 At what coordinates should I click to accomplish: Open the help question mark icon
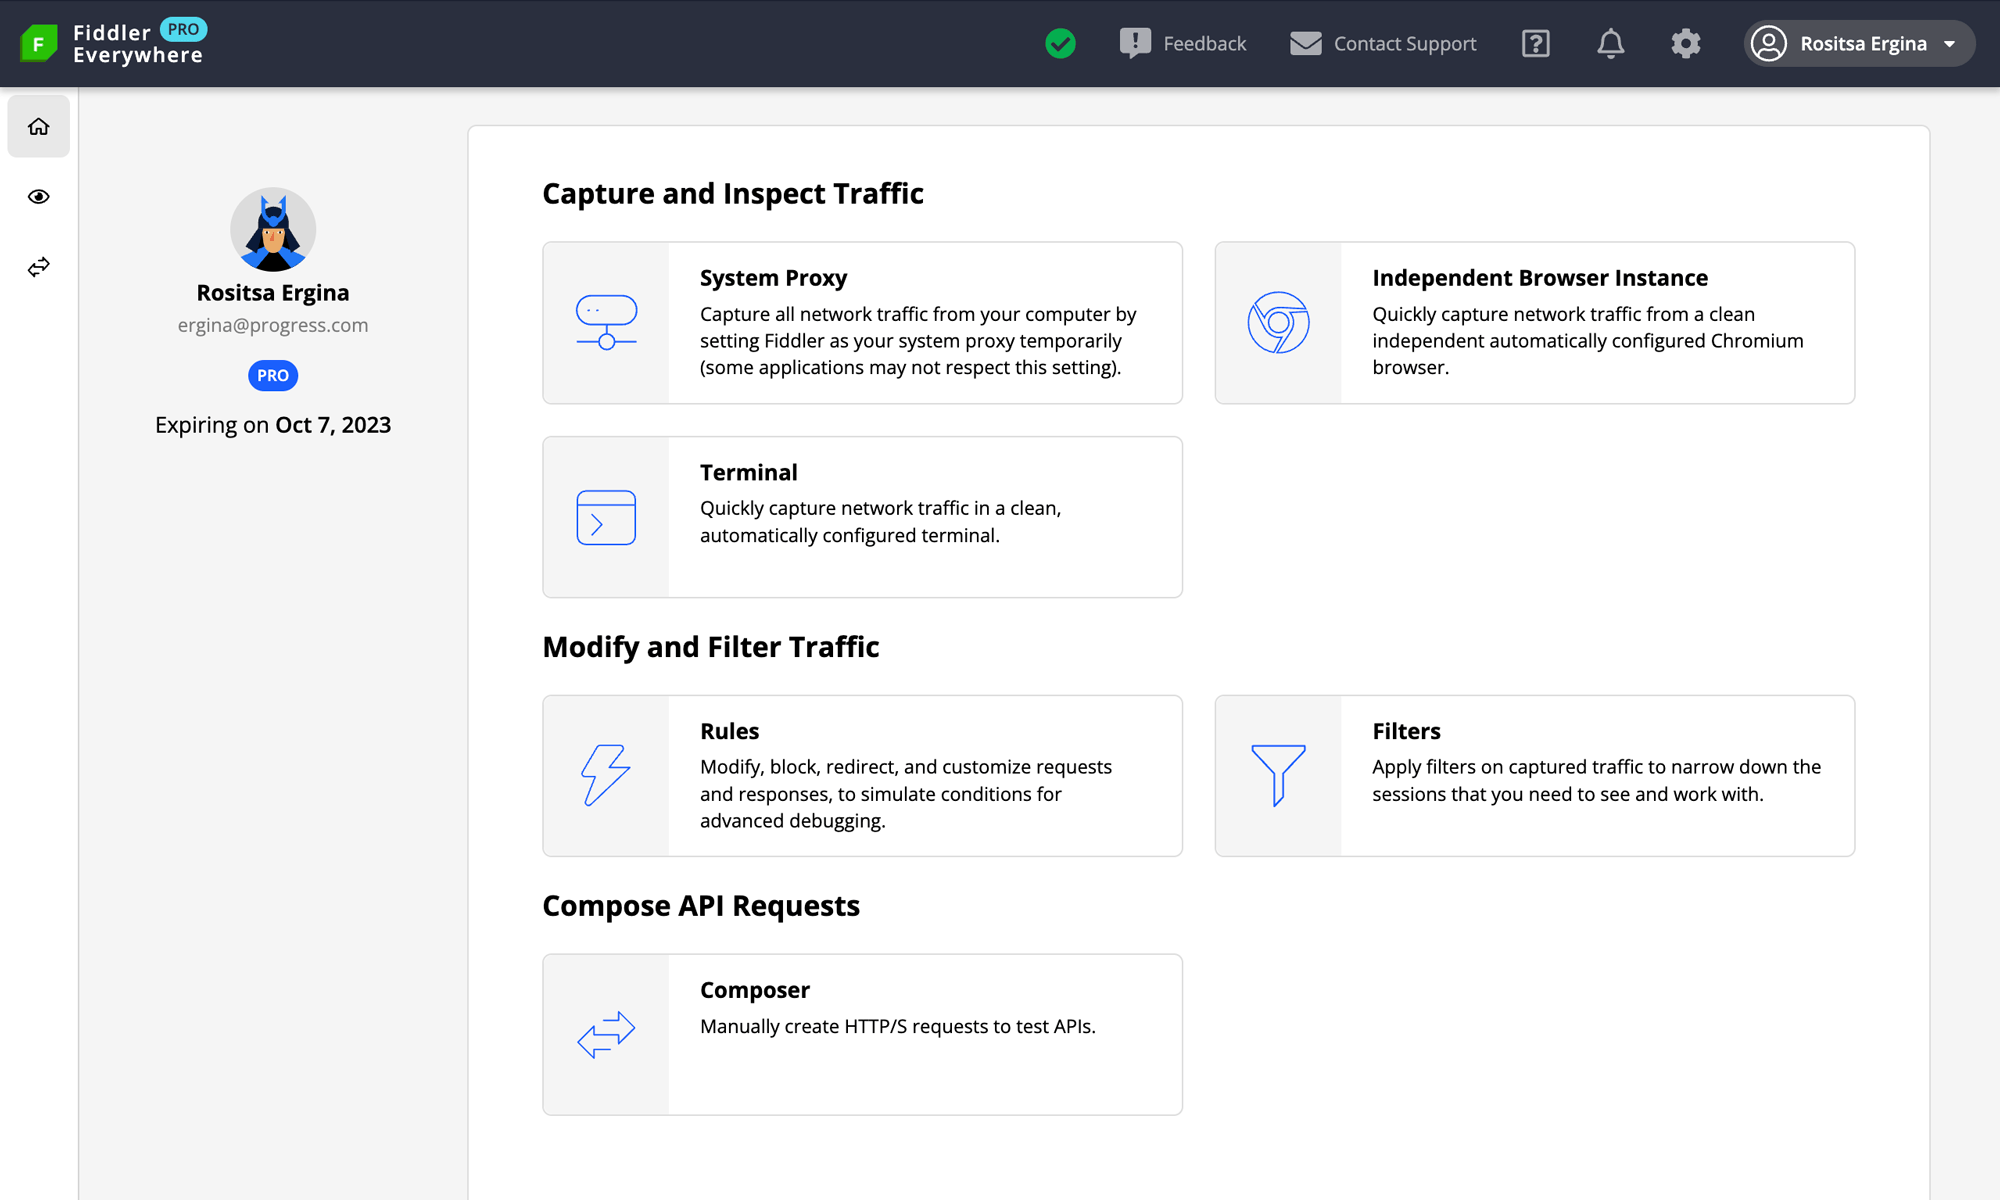1536,43
